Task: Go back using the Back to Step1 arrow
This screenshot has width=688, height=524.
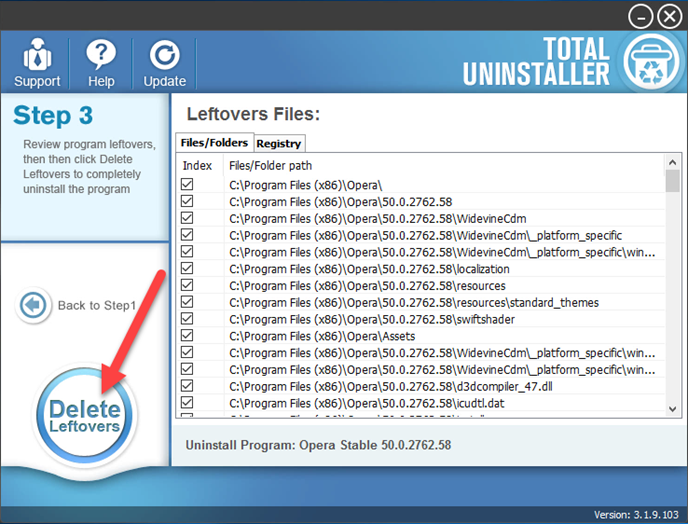Action: (33, 305)
